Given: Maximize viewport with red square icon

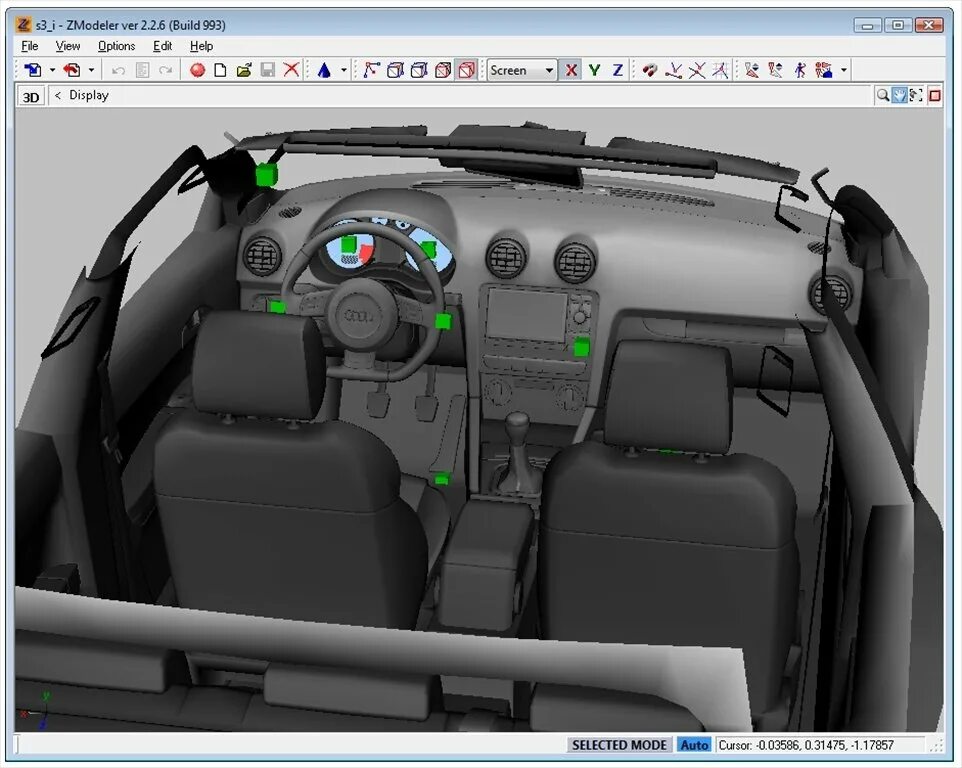Looking at the screenshot, I should click(934, 96).
